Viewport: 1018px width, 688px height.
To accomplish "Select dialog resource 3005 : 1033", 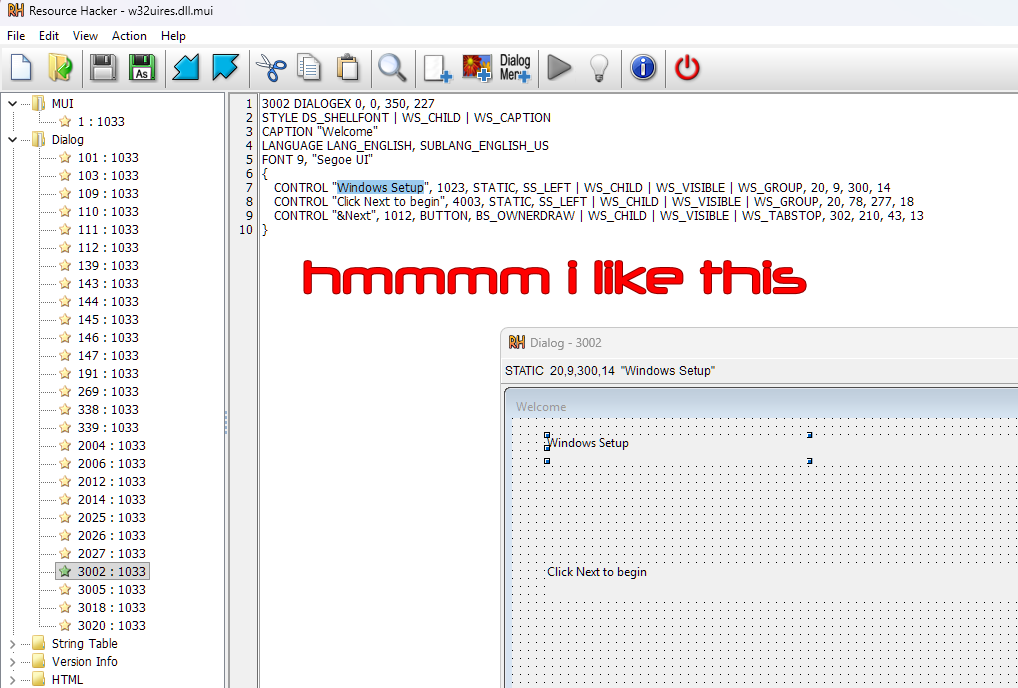I will pyautogui.click(x=111, y=590).
